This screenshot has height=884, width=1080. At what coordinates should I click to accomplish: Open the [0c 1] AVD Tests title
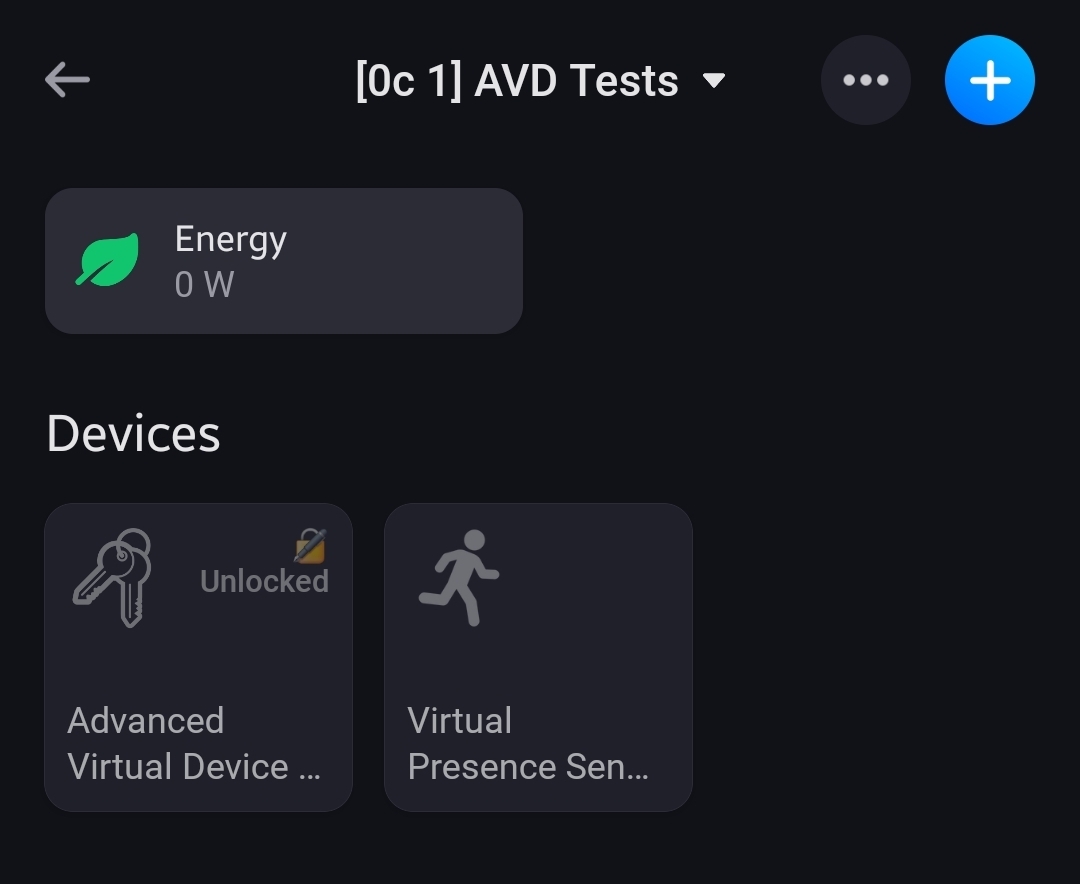tap(516, 80)
